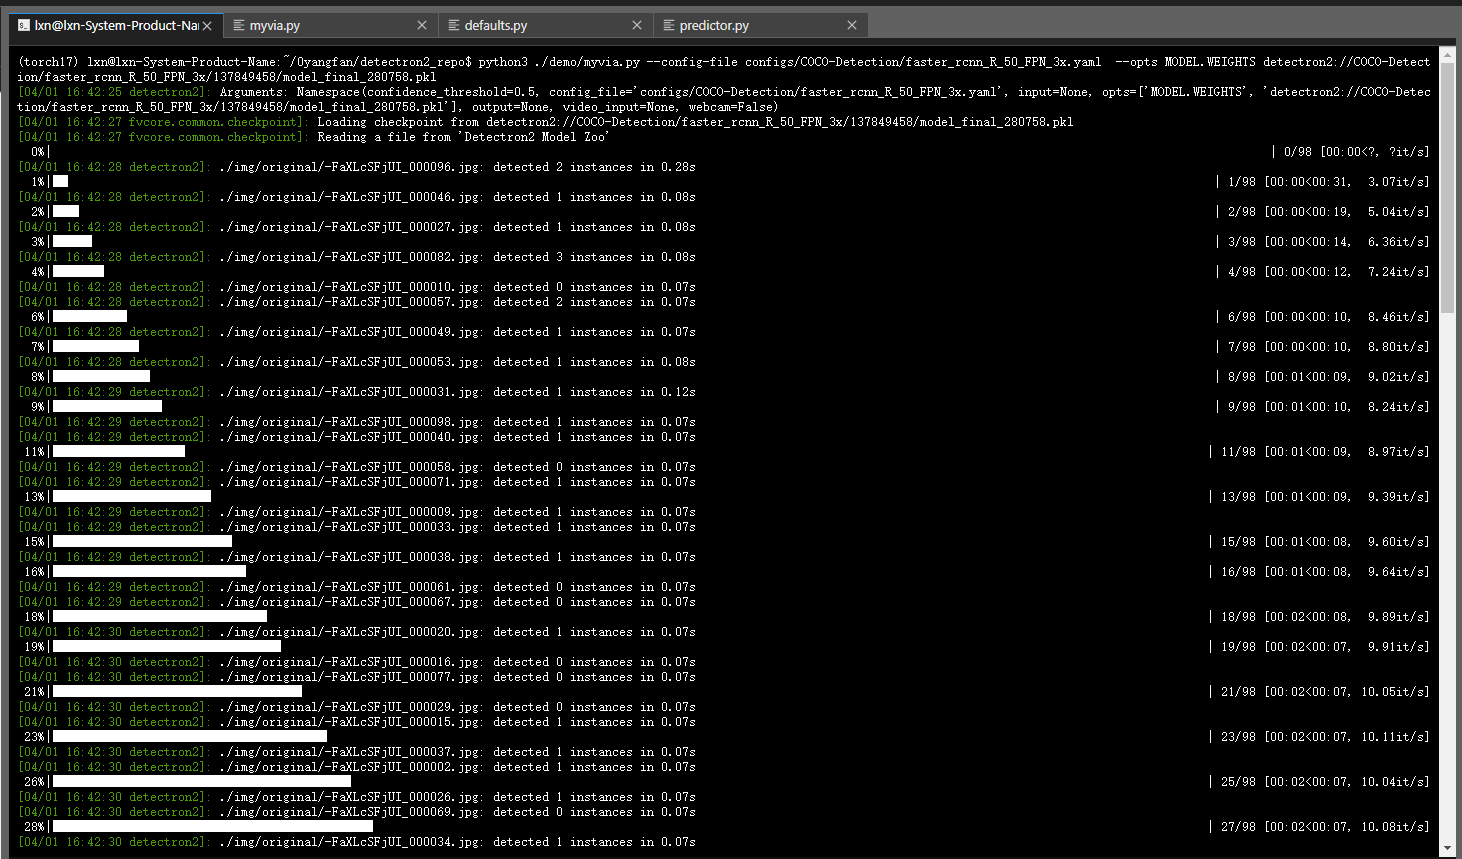
Task: Click the vertical scrollbar thumb
Action: 1448,187
